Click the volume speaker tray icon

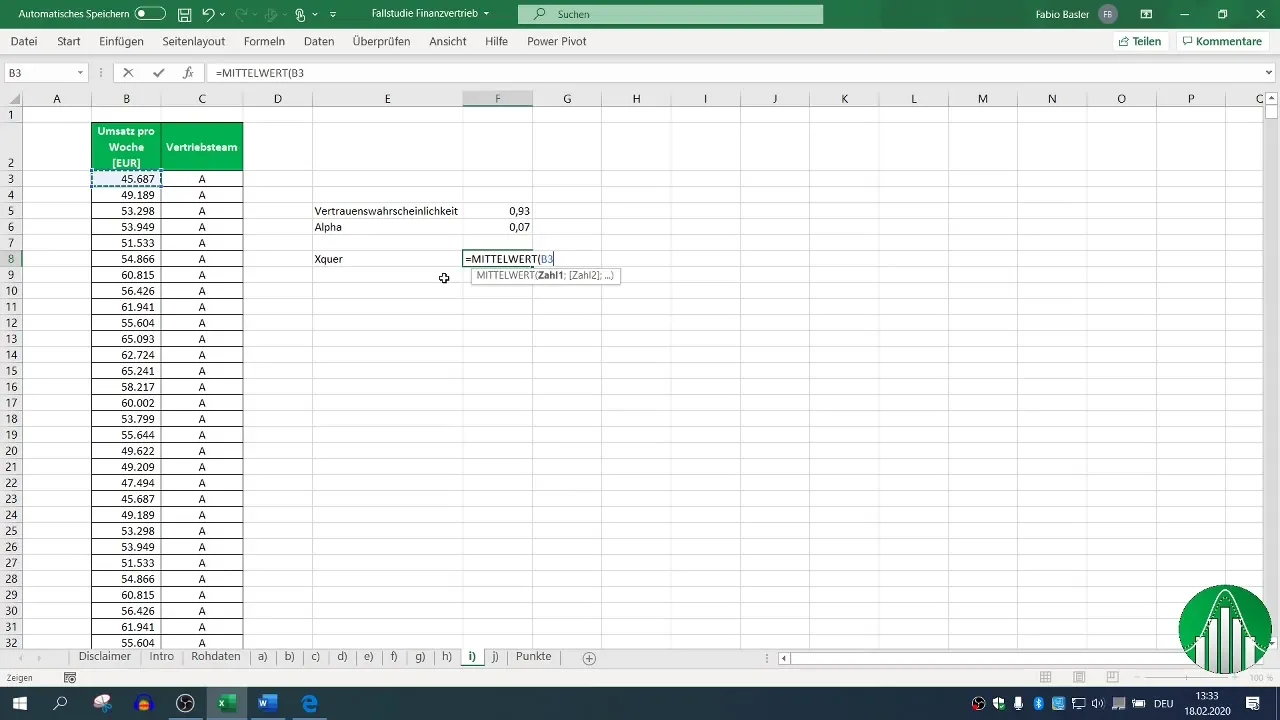[x=1097, y=703]
